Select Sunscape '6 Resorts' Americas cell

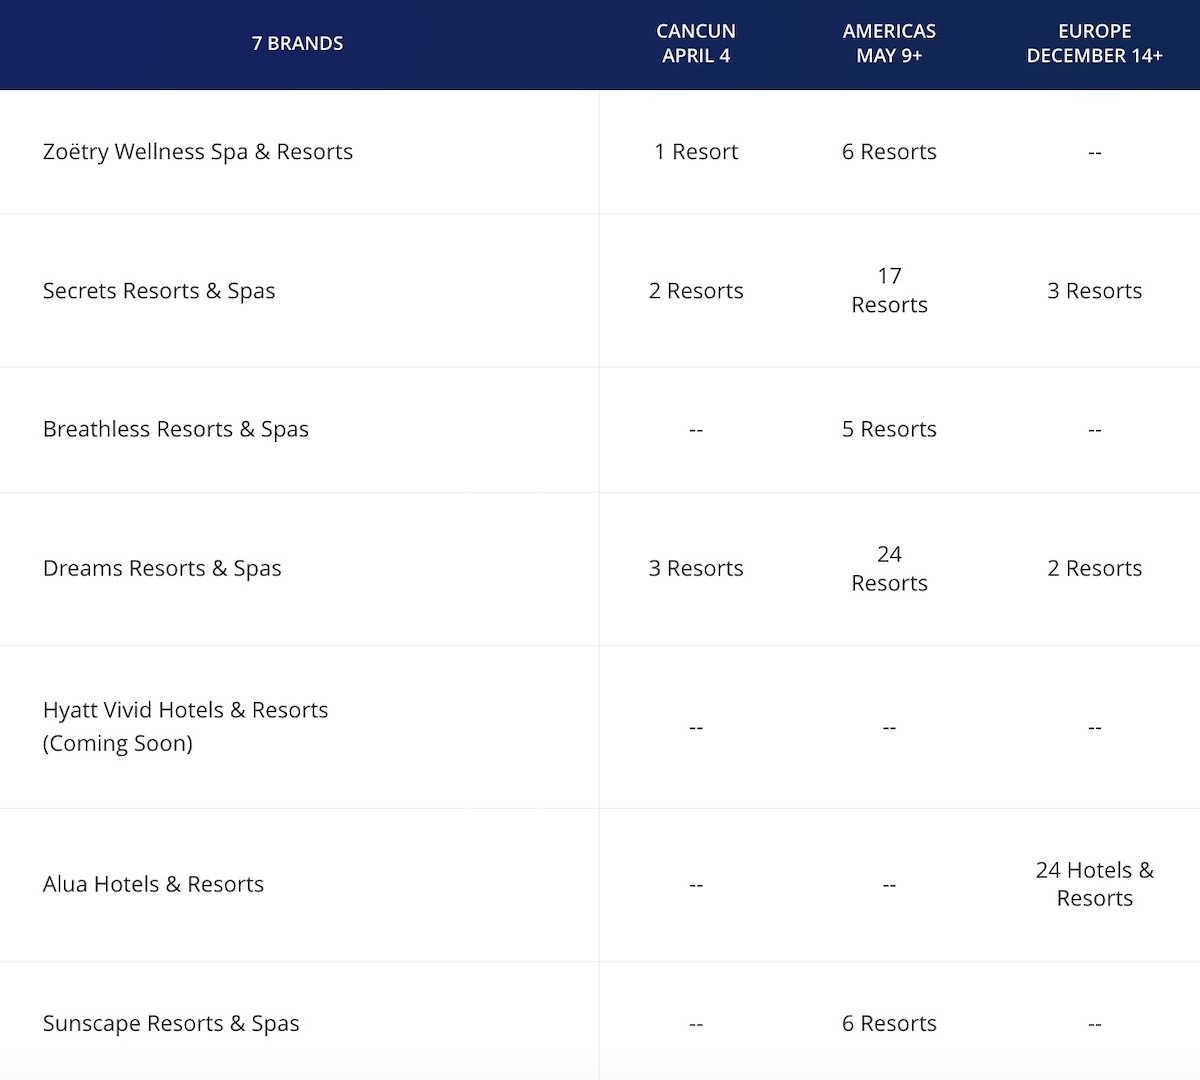[889, 1023]
